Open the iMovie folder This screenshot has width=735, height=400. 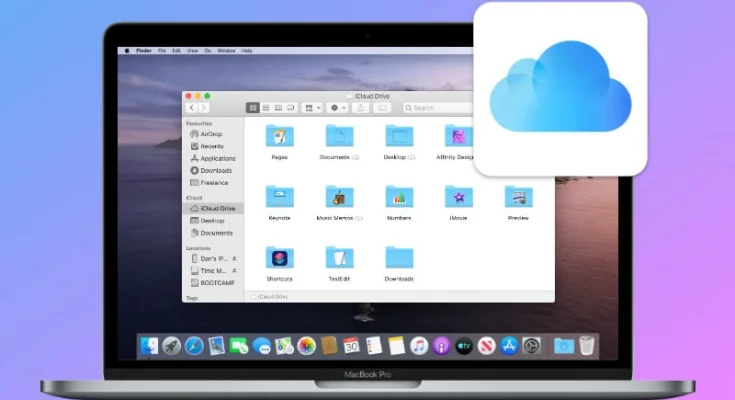458,196
